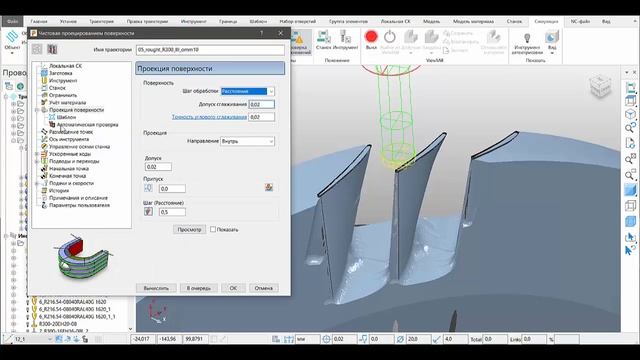Image resolution: width=640 pixels, height=360 pixels.
Task: Click the В очередь button
Action: tap(199, 288)
